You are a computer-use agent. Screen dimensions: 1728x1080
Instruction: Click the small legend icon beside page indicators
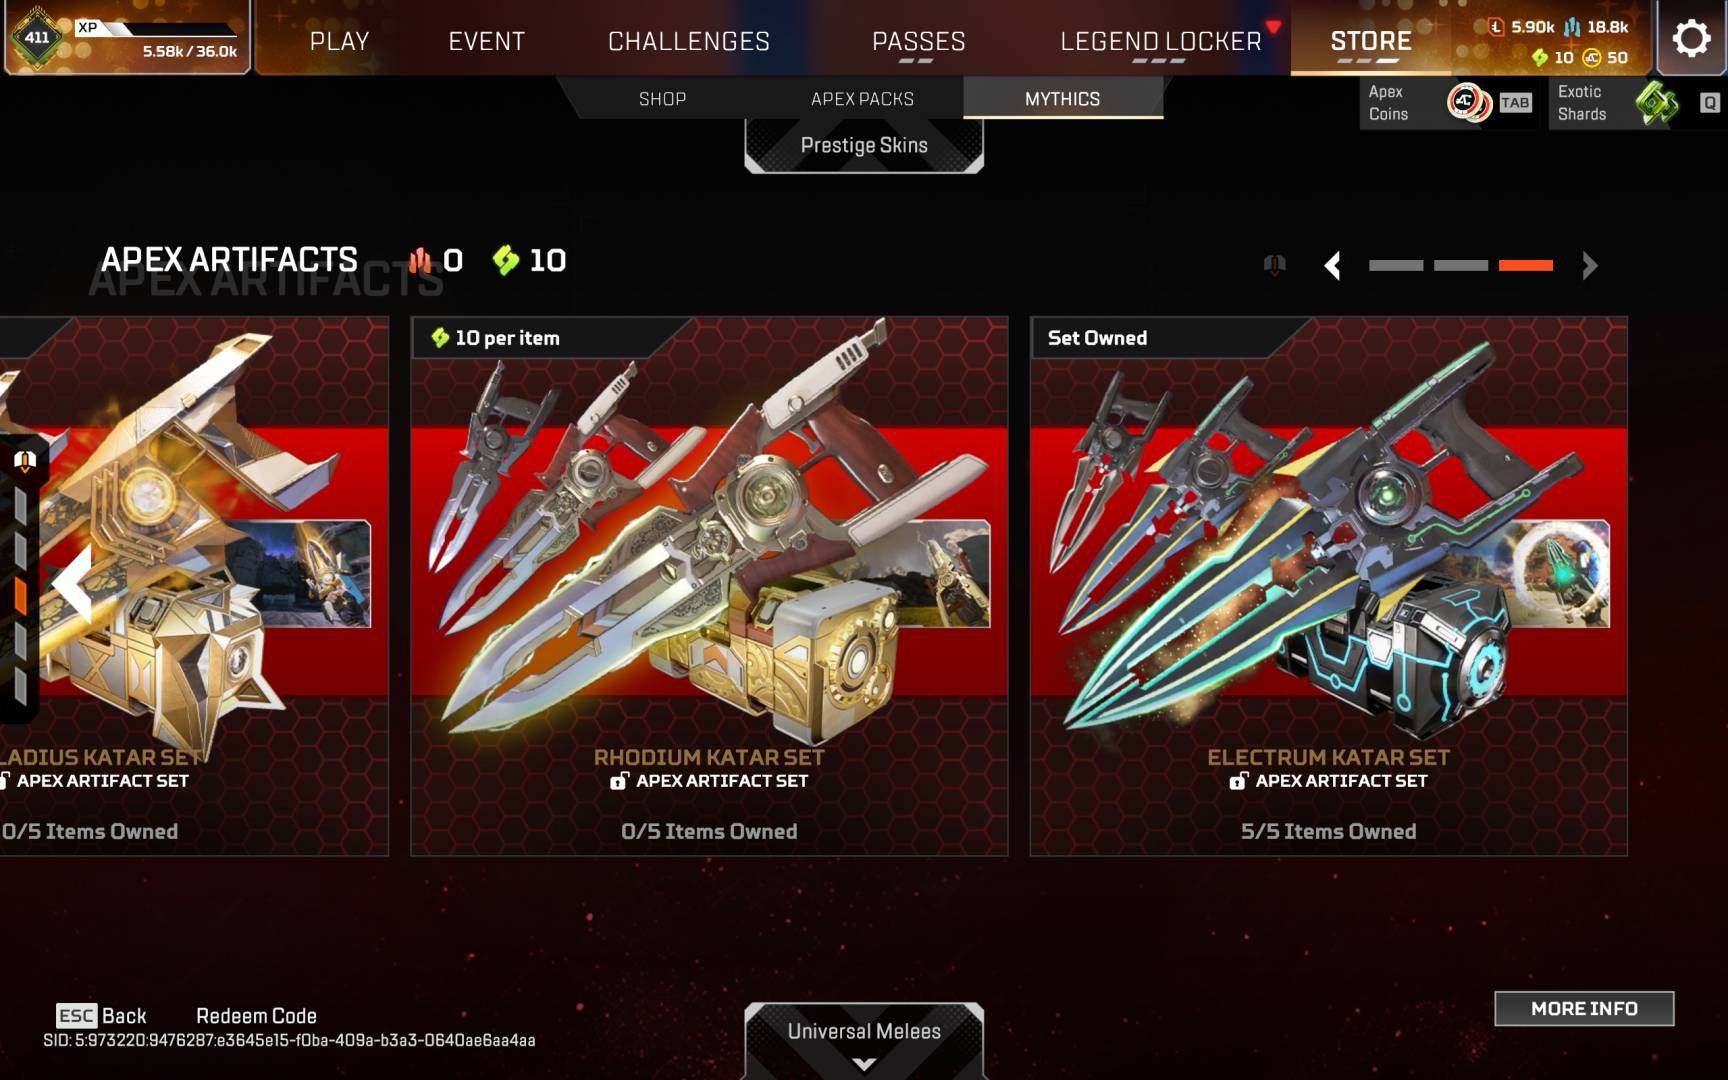(1274, 265)
